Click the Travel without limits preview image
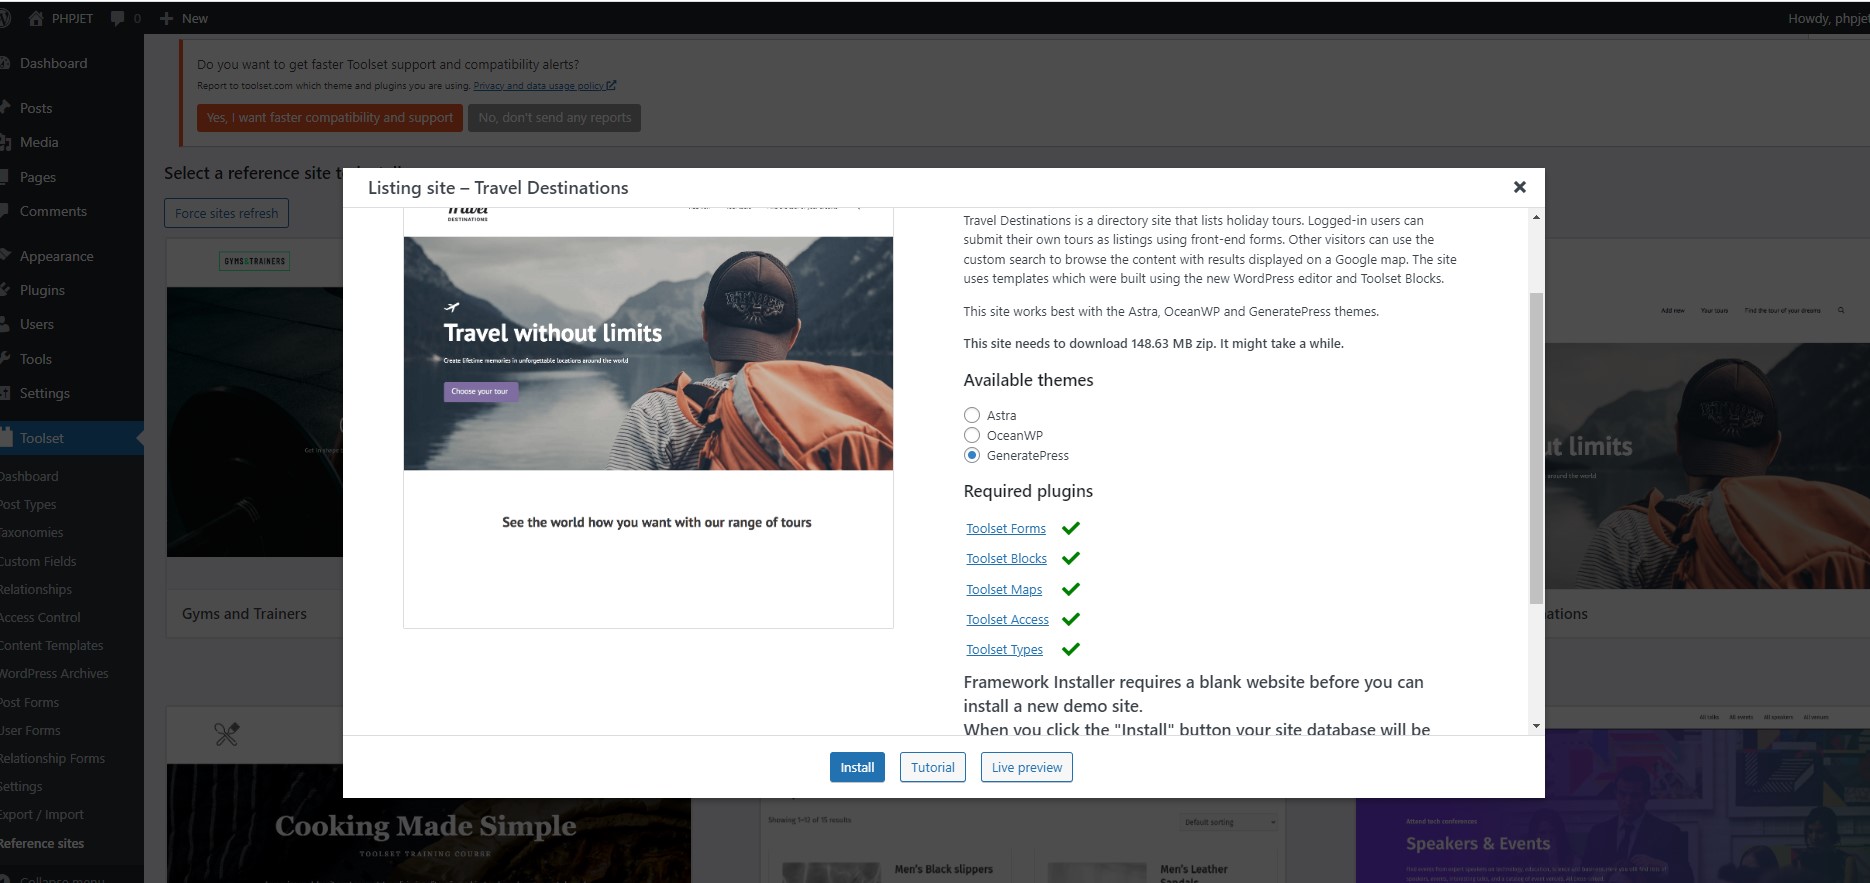This screenshot has width=1870, height=883. pos(648,353)
